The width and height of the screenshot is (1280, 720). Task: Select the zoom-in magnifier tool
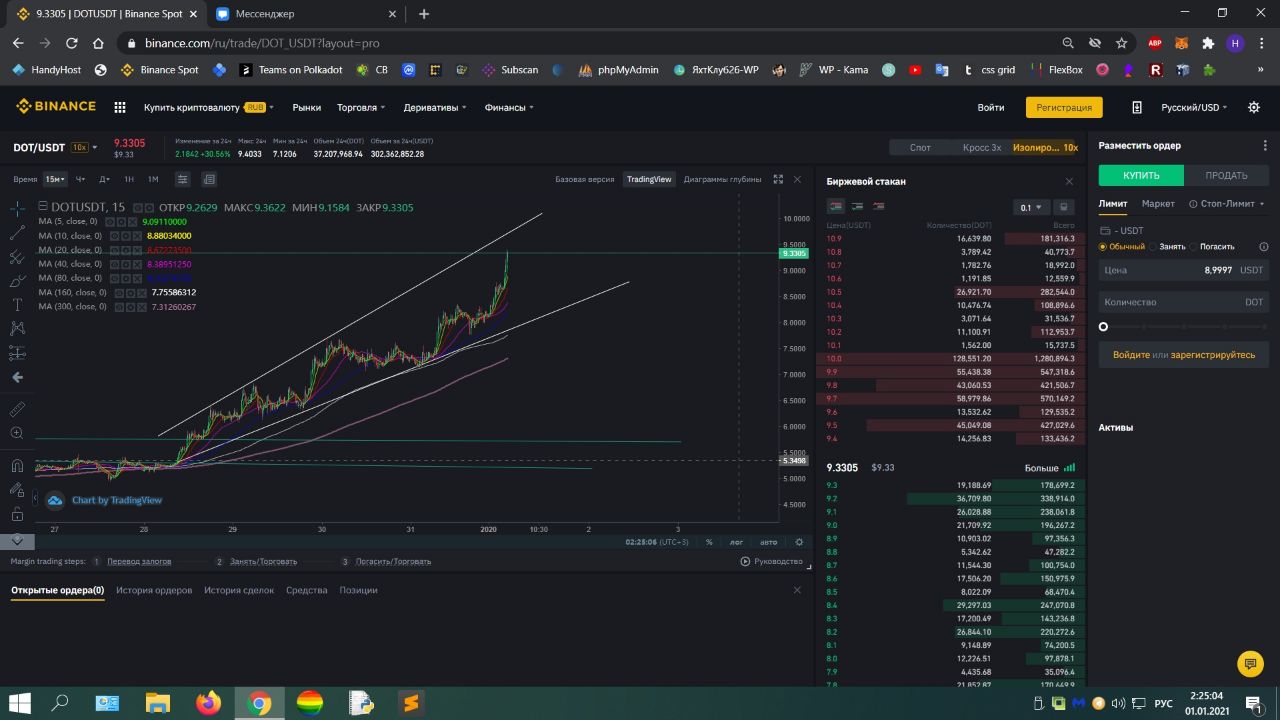(17, 433)
